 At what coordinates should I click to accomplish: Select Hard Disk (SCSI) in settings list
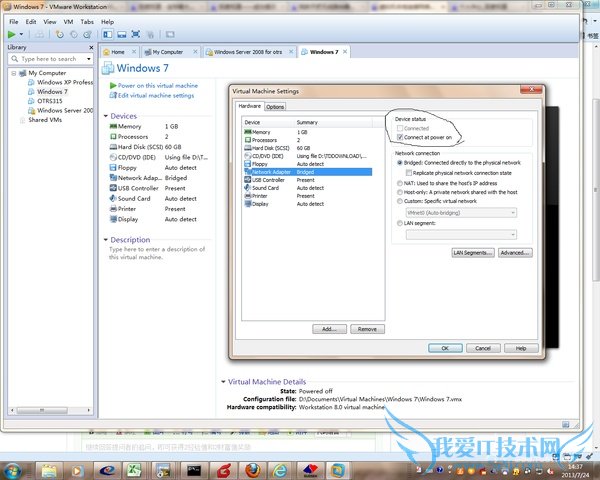308,148
